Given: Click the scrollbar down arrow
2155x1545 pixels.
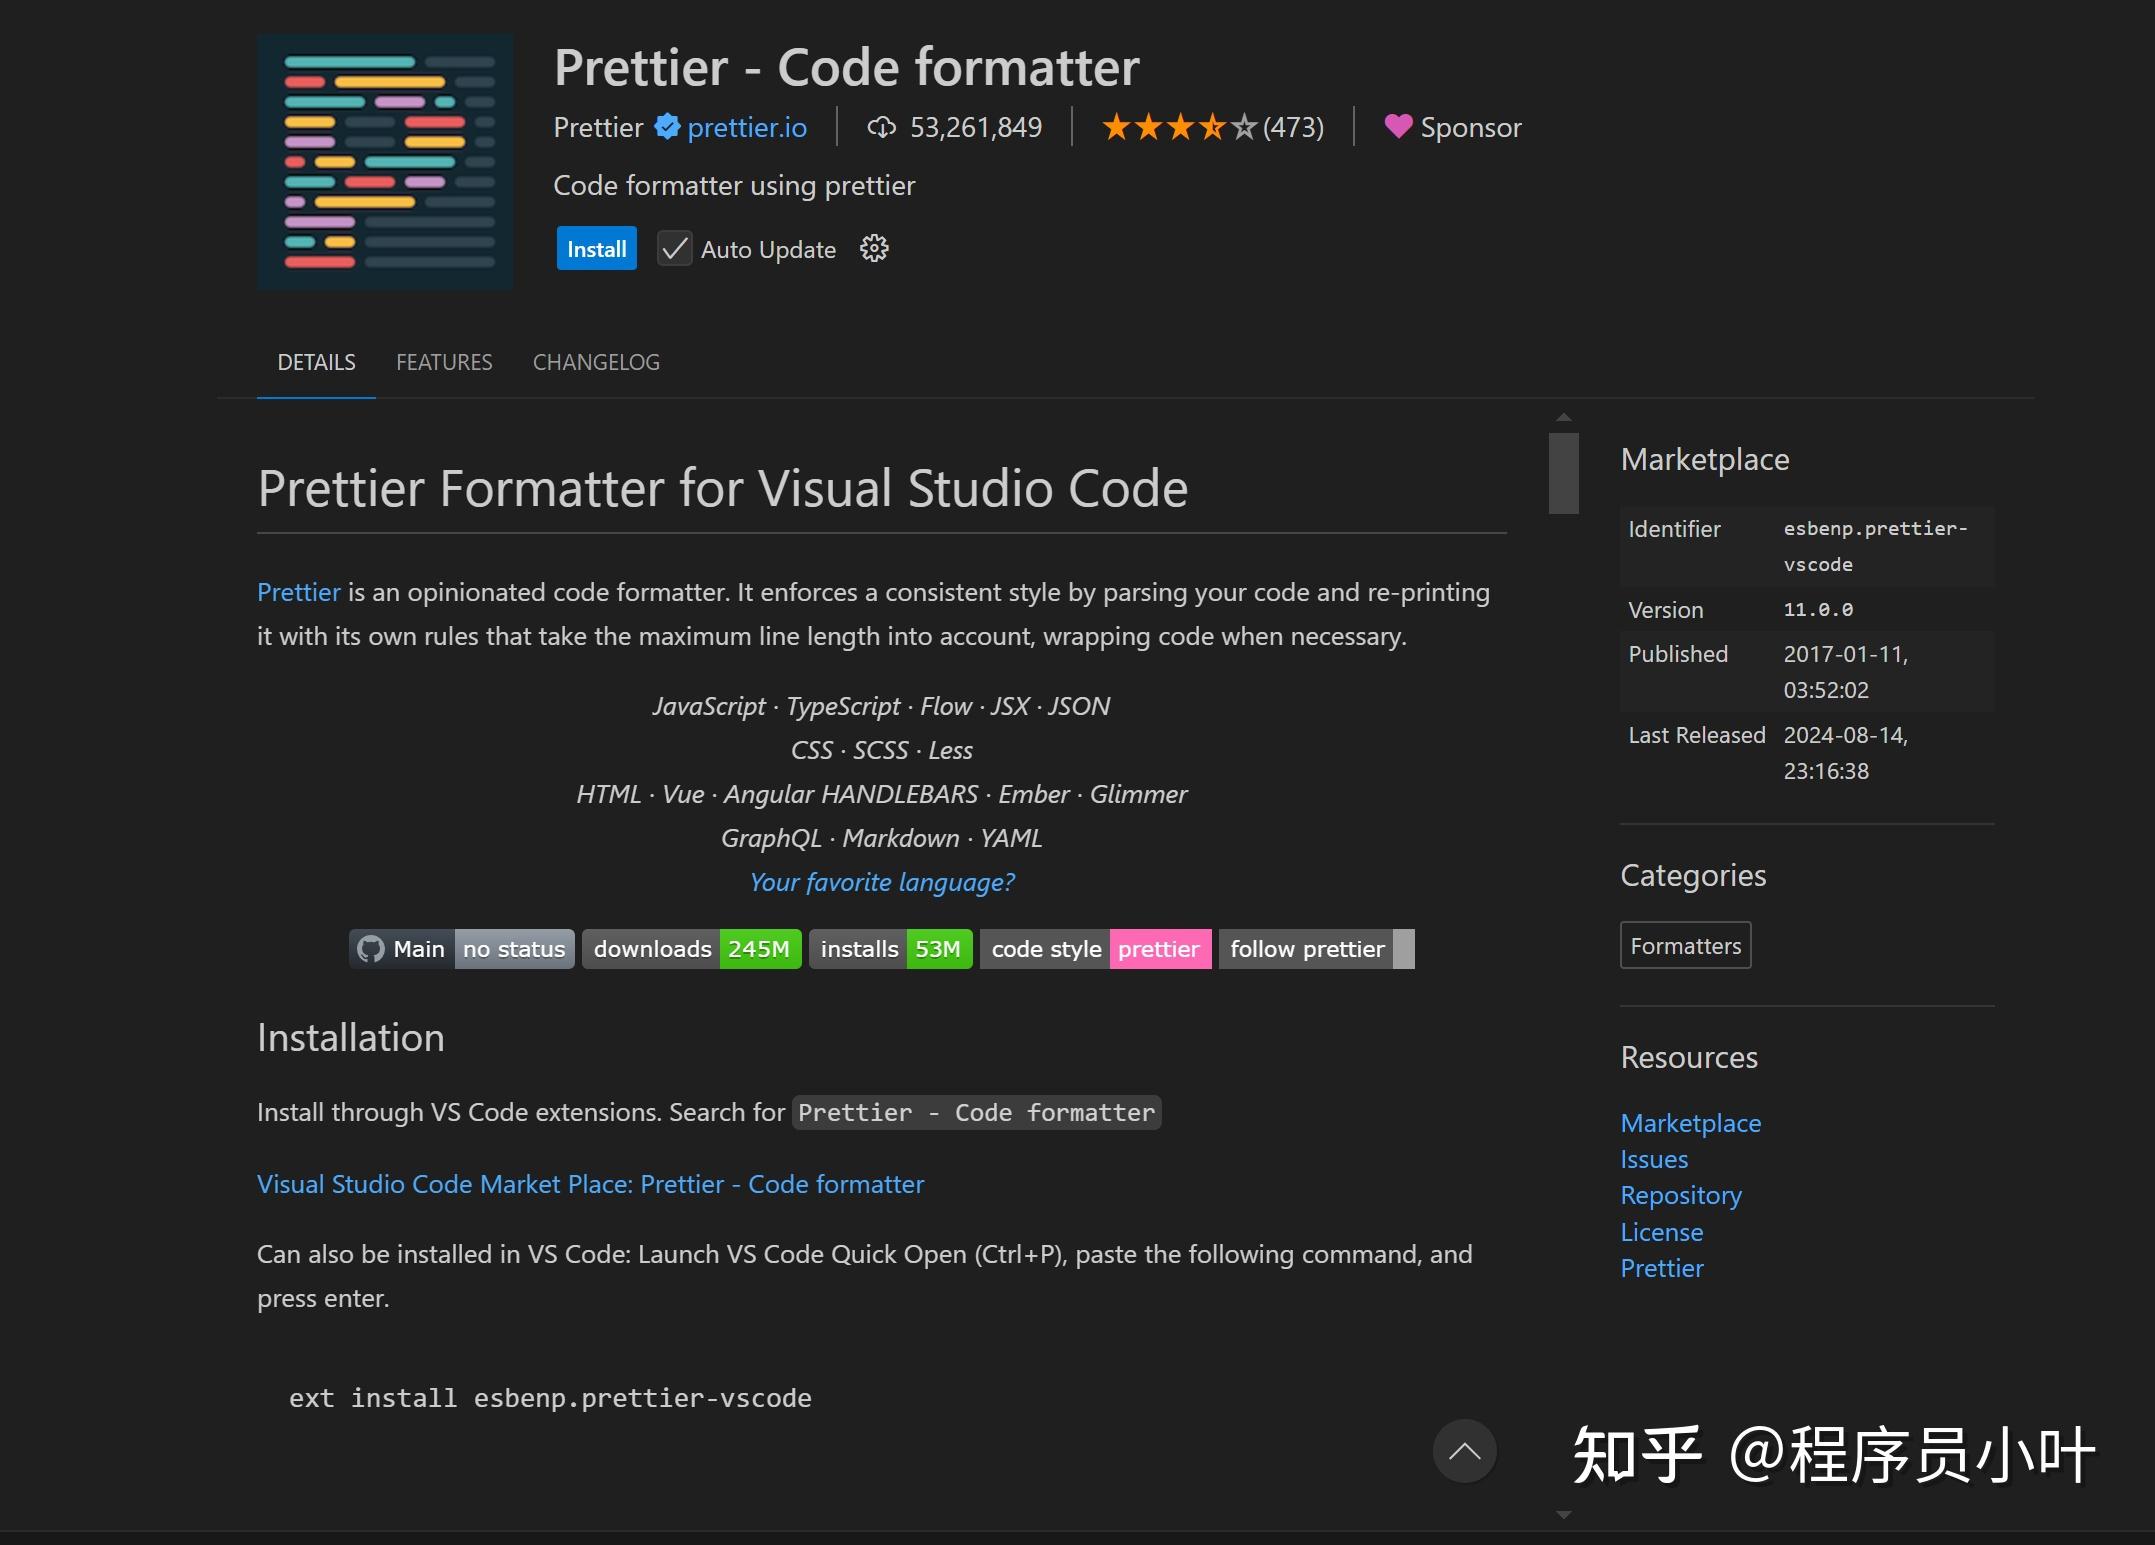Looking at the screenshot, I should (x=1564, y=1515).
